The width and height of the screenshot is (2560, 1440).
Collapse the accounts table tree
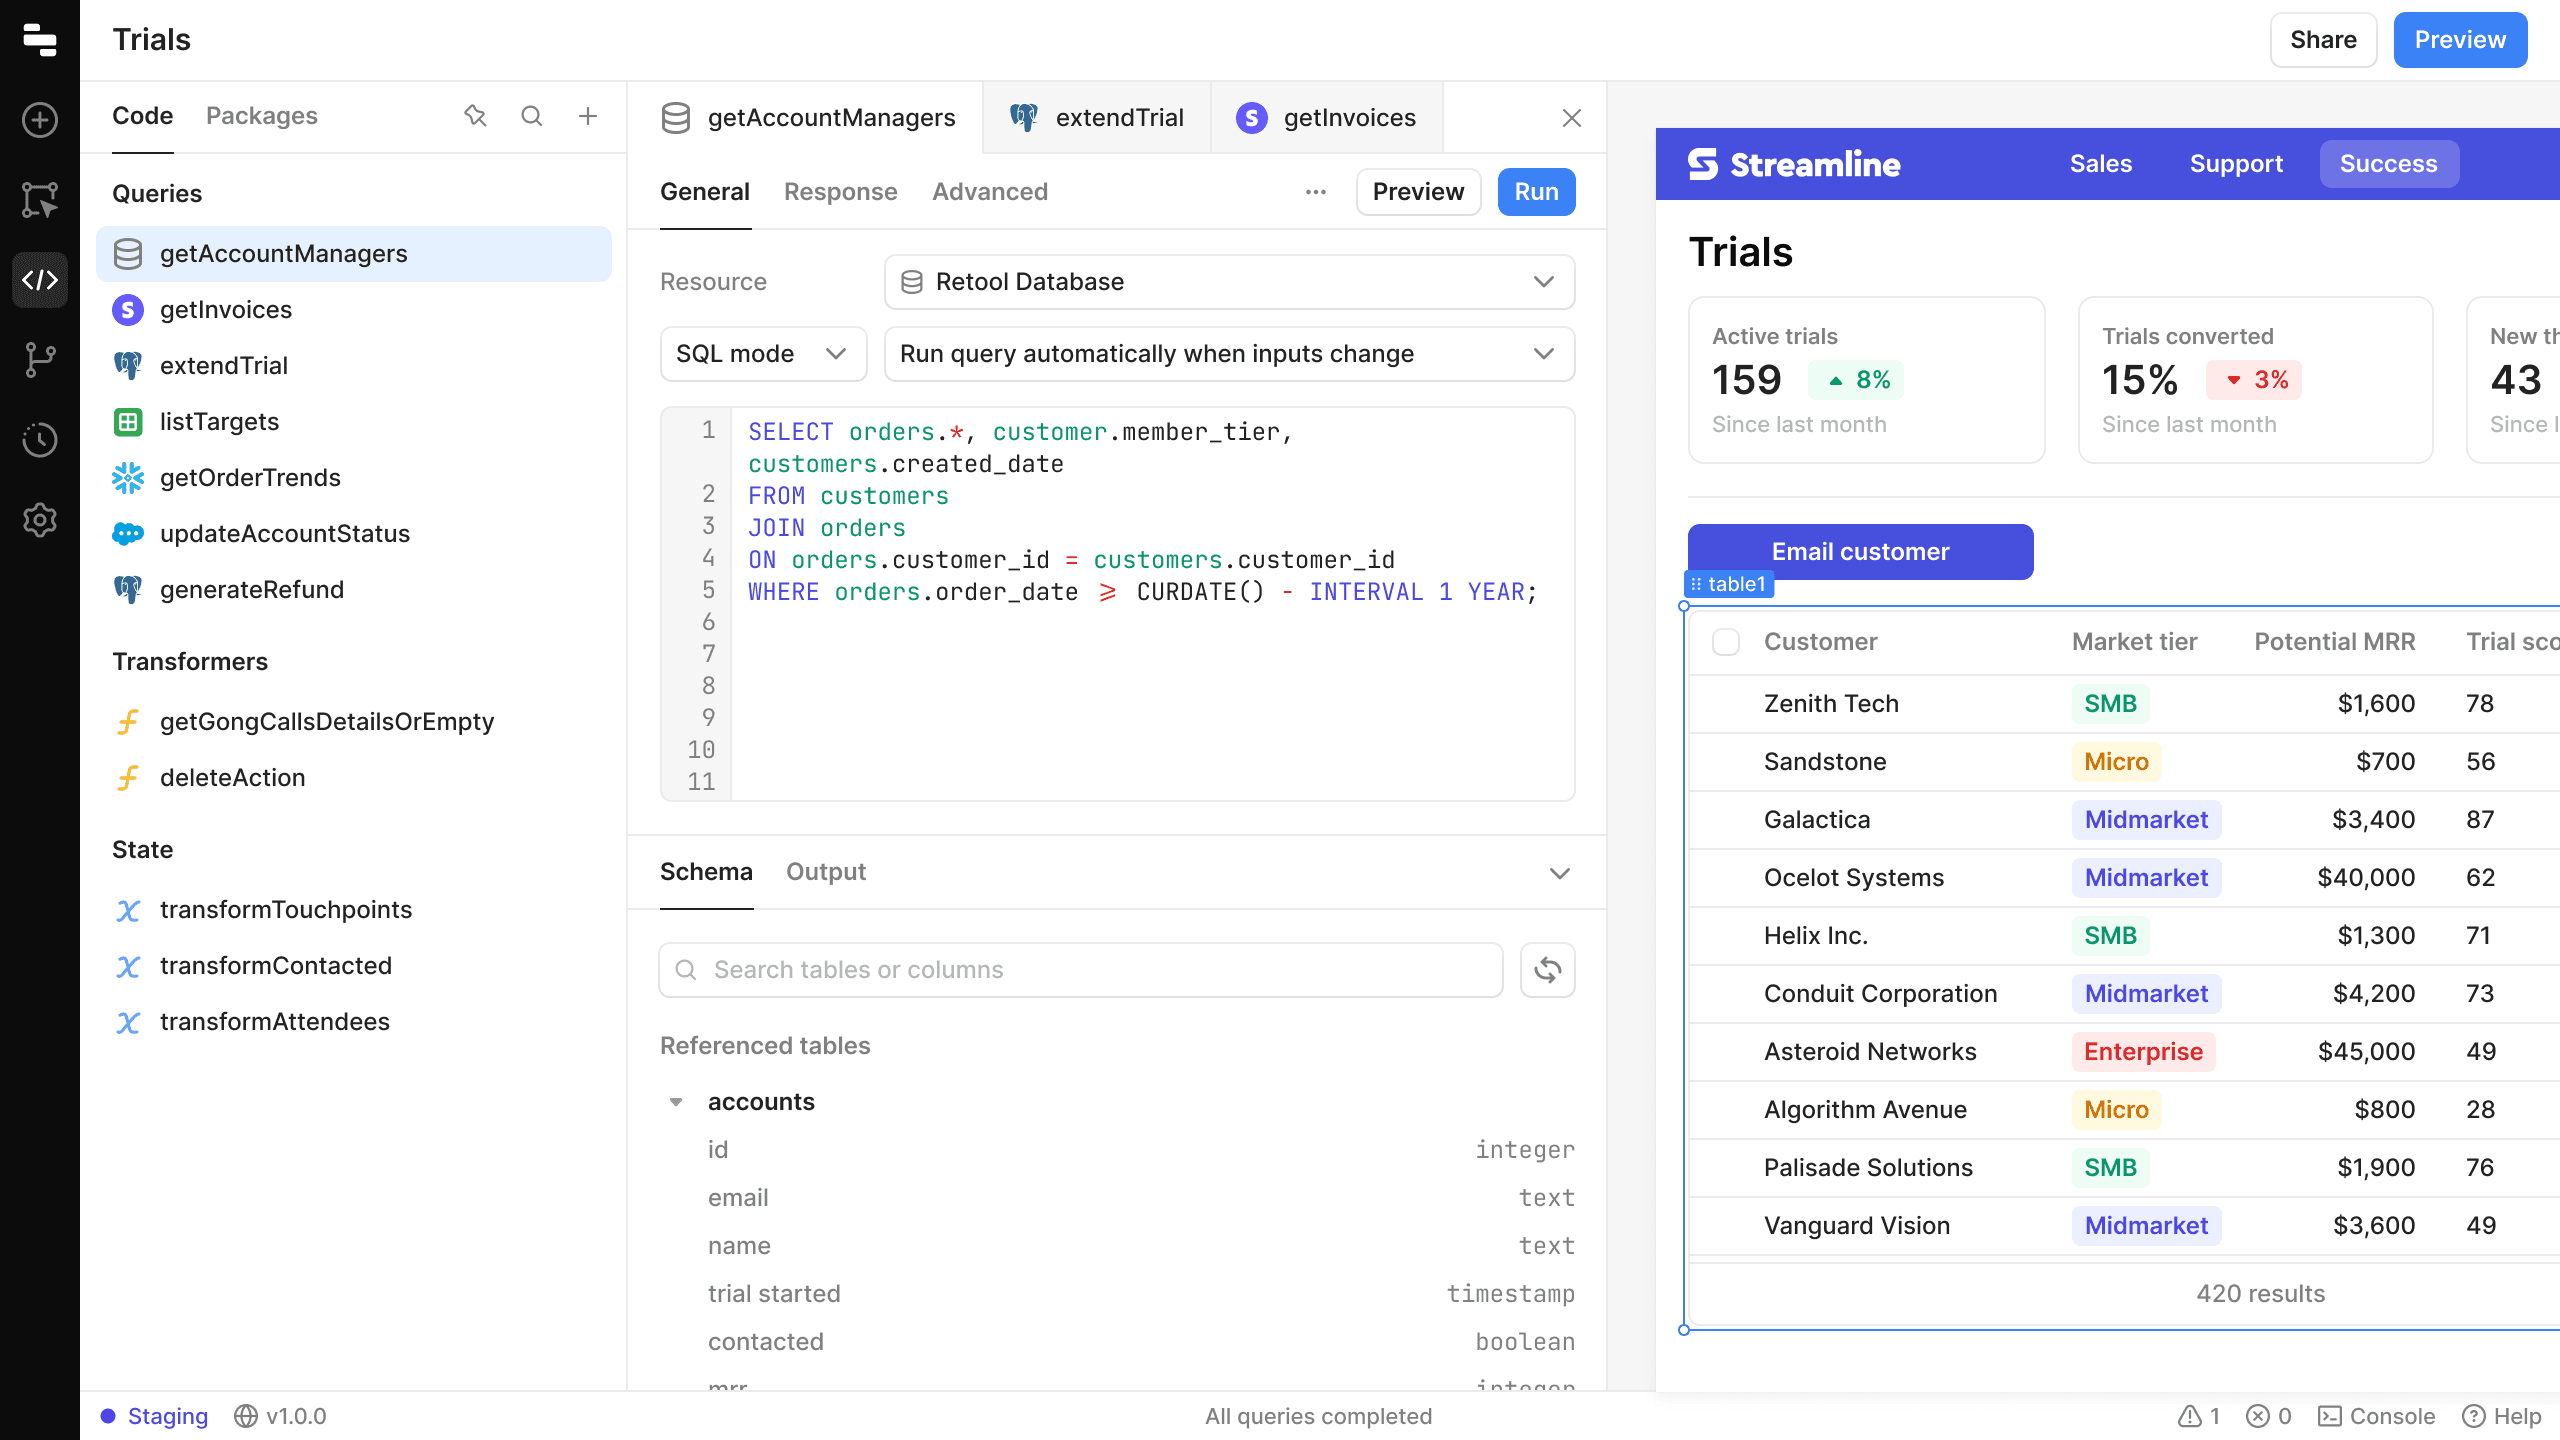676,1102
